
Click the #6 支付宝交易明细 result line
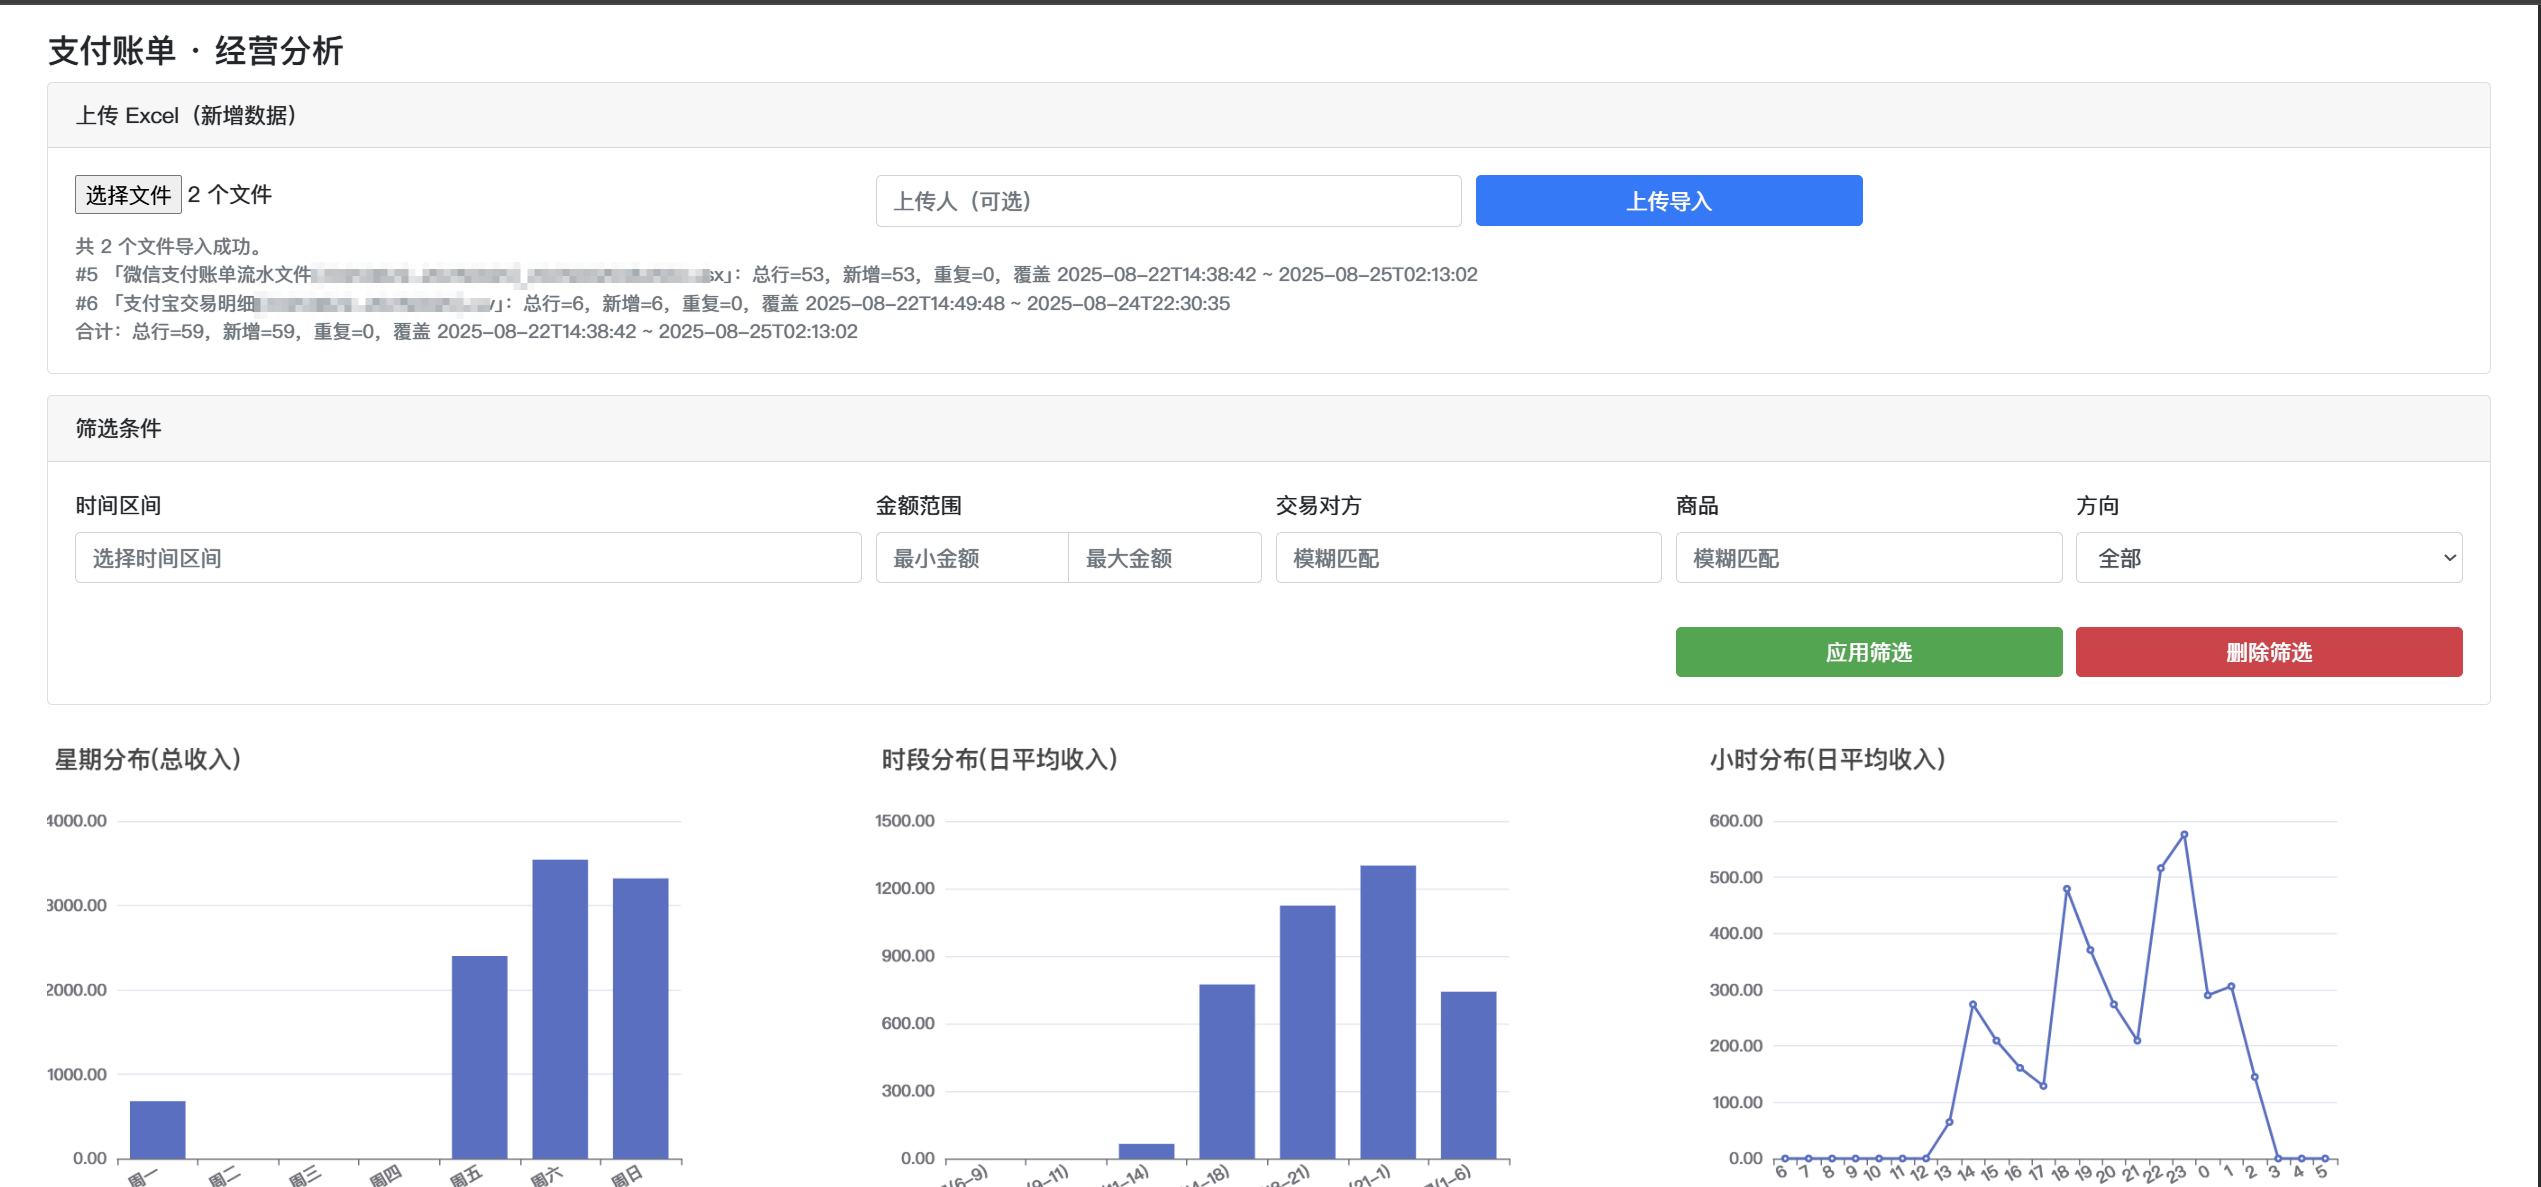652,303
